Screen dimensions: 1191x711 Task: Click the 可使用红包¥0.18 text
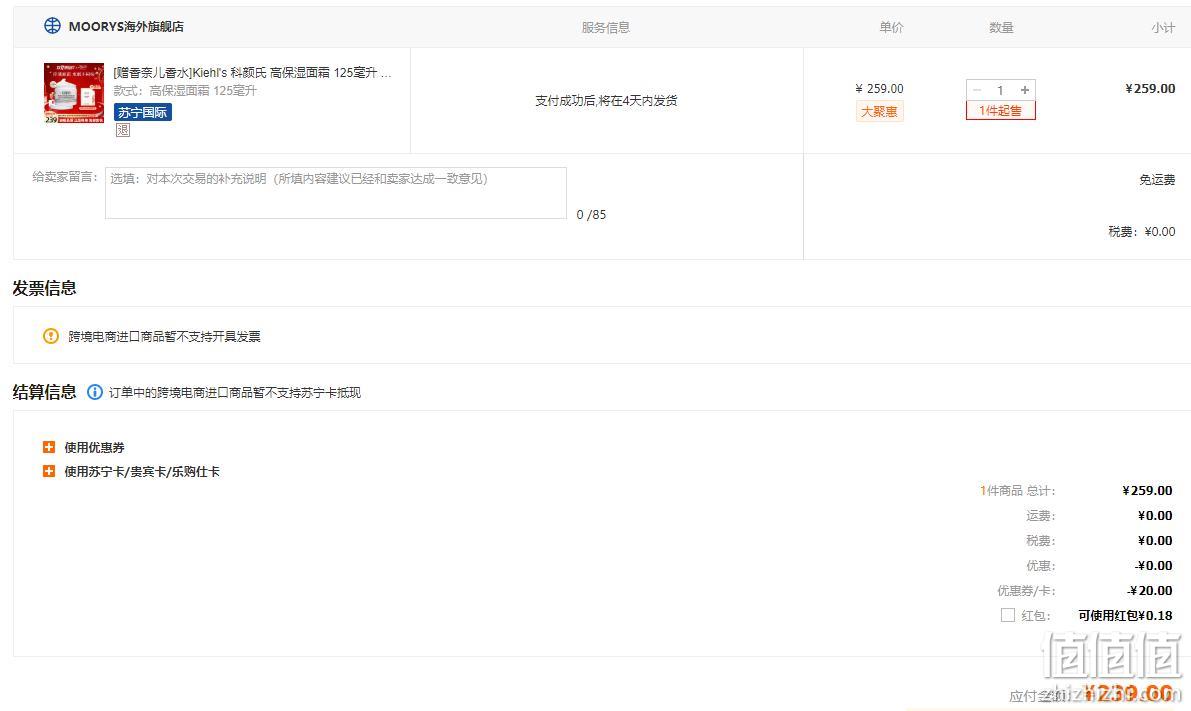point(1125,615)
